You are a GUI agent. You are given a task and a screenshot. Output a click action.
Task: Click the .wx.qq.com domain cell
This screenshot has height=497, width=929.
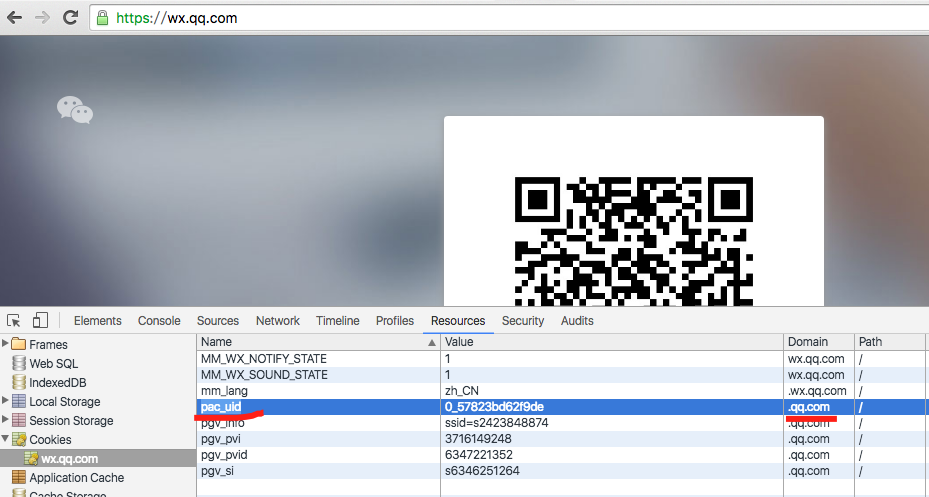tap(817, 391)
